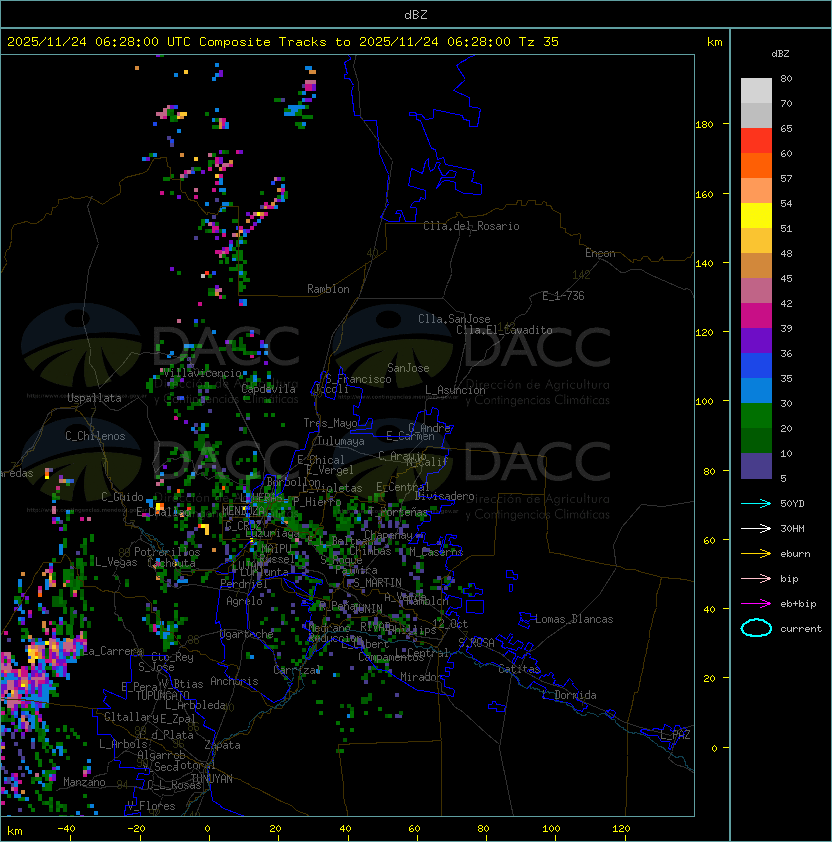832x842 pixels.
Task: Click the Potrerillos map label
Action: pyautogui.click(x=167, y=552)
